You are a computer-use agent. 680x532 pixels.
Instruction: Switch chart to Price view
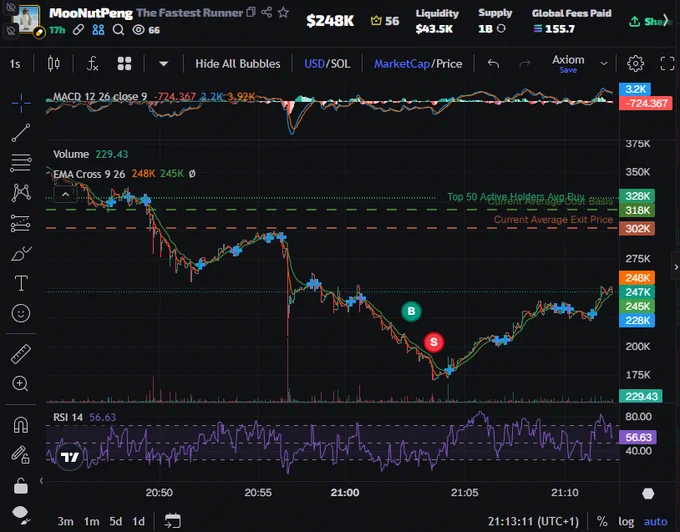449,64
